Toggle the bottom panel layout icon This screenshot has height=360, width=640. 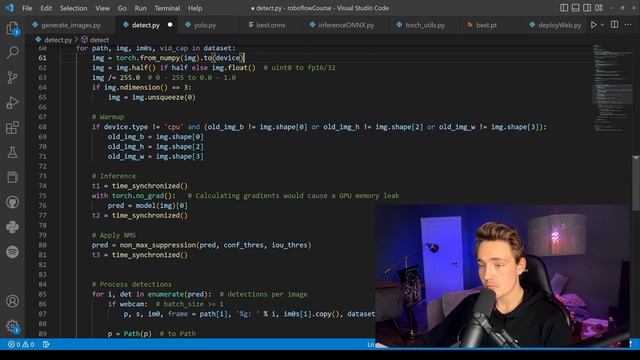(x=576, y=8)
